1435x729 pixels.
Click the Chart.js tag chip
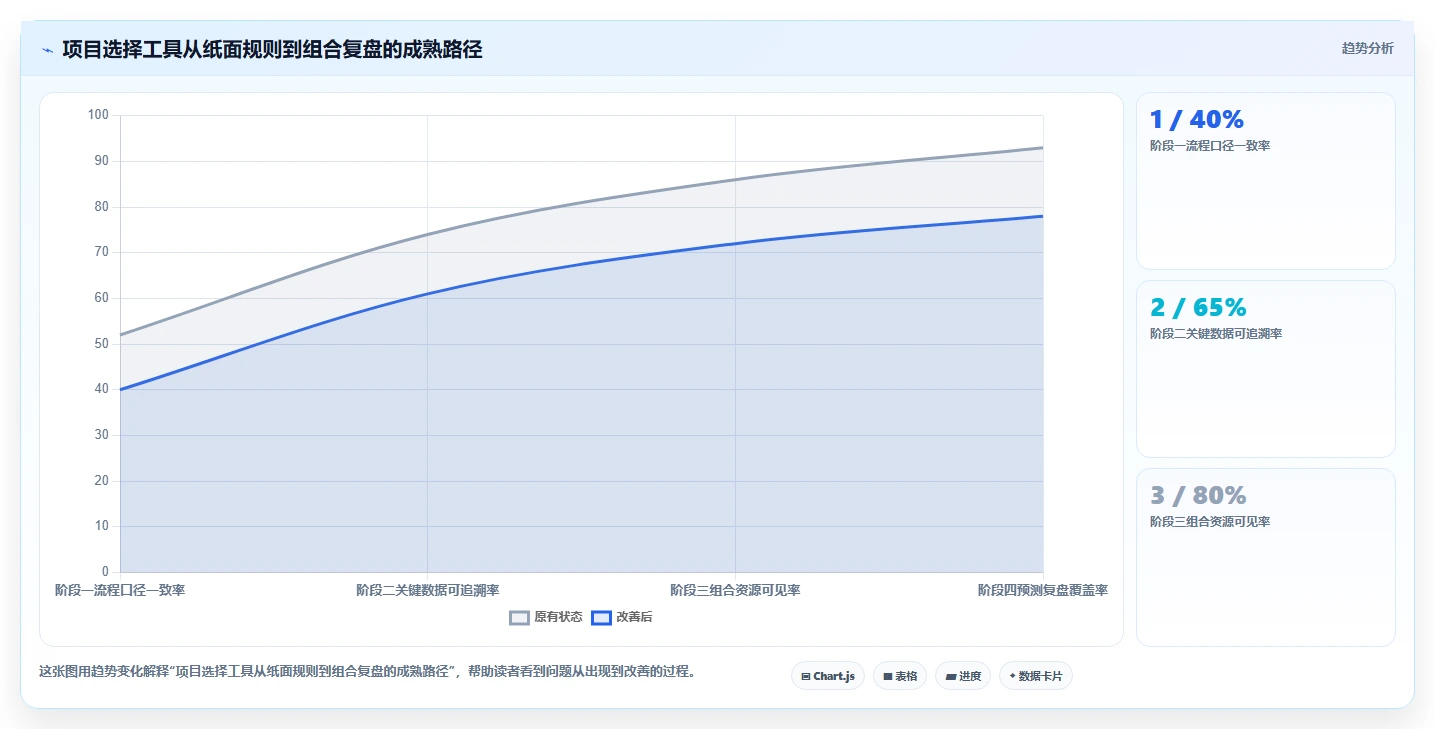pyautogui.click(x=828, y=676)
